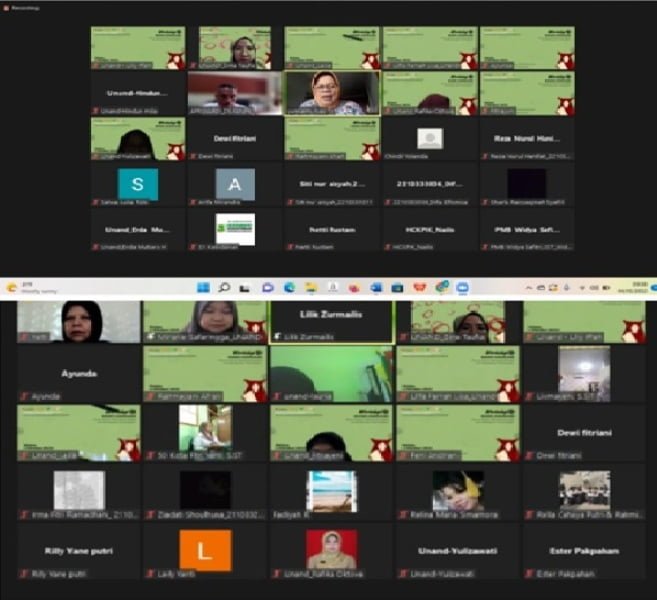Click the orange L avatar of Laily Yanti

tap(204, 550)
